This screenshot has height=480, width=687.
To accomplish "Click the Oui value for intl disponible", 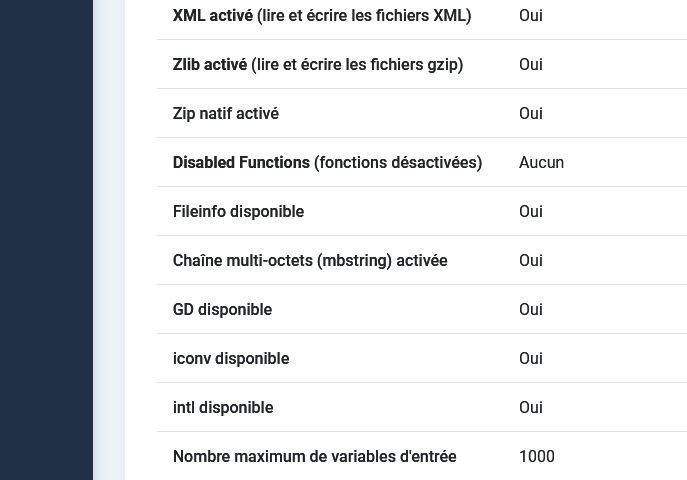I will coord(531,408).
